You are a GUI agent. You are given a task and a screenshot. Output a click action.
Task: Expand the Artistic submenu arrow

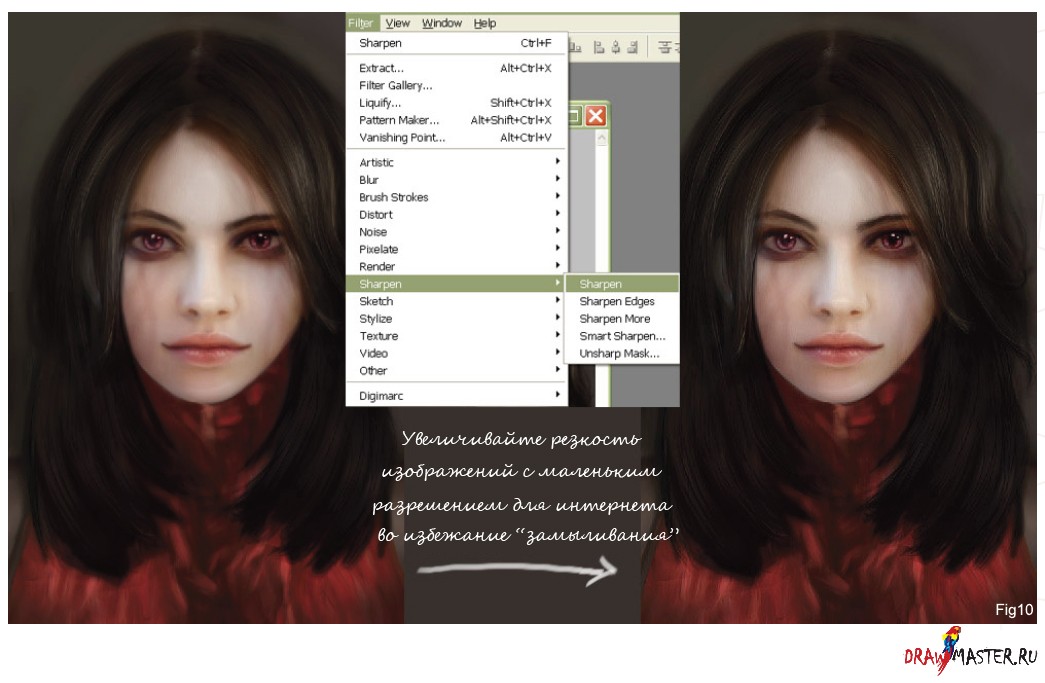pos(557,161)
